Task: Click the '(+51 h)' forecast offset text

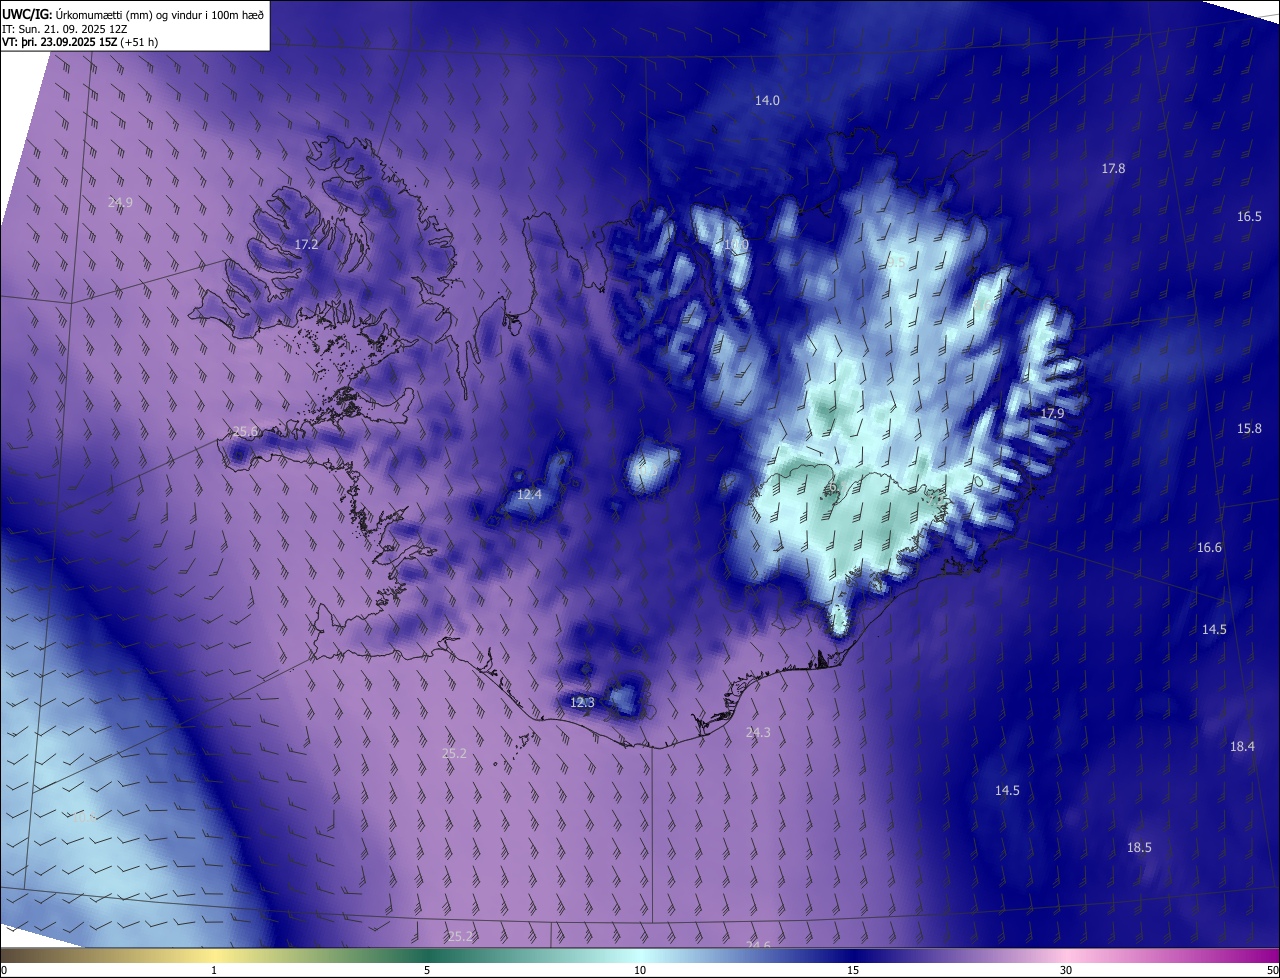Action: [x=139, y=42]
